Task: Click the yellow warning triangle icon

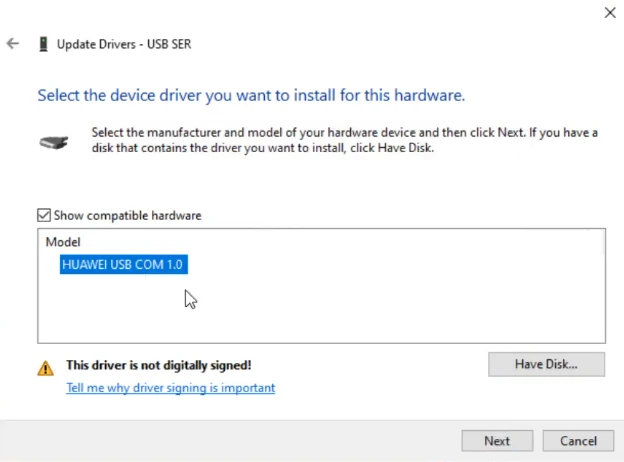Action: 45,368
